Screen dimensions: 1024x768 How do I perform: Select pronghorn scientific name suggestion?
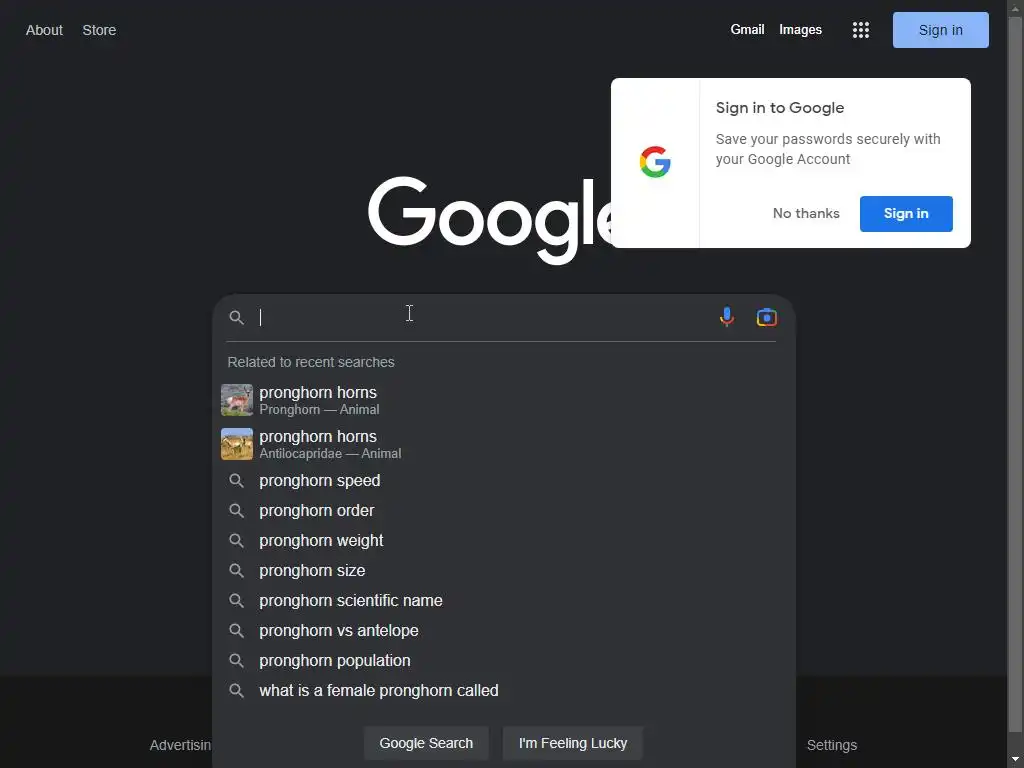[504, 601]
